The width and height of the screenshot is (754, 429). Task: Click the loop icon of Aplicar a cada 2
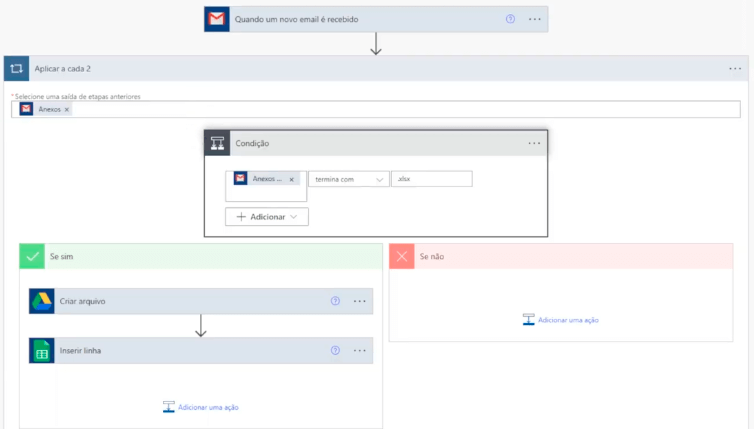(x=16, y=68)
